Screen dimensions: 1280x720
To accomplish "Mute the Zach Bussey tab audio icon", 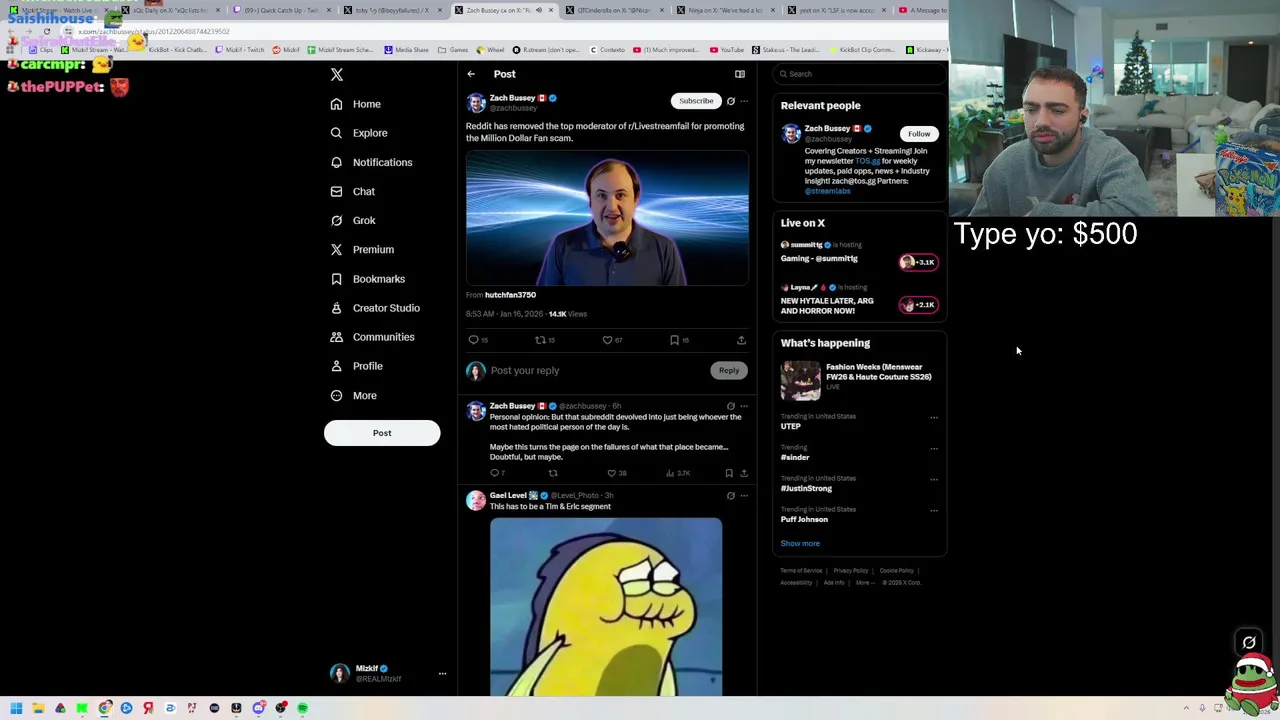I will [x=539, y=10].
